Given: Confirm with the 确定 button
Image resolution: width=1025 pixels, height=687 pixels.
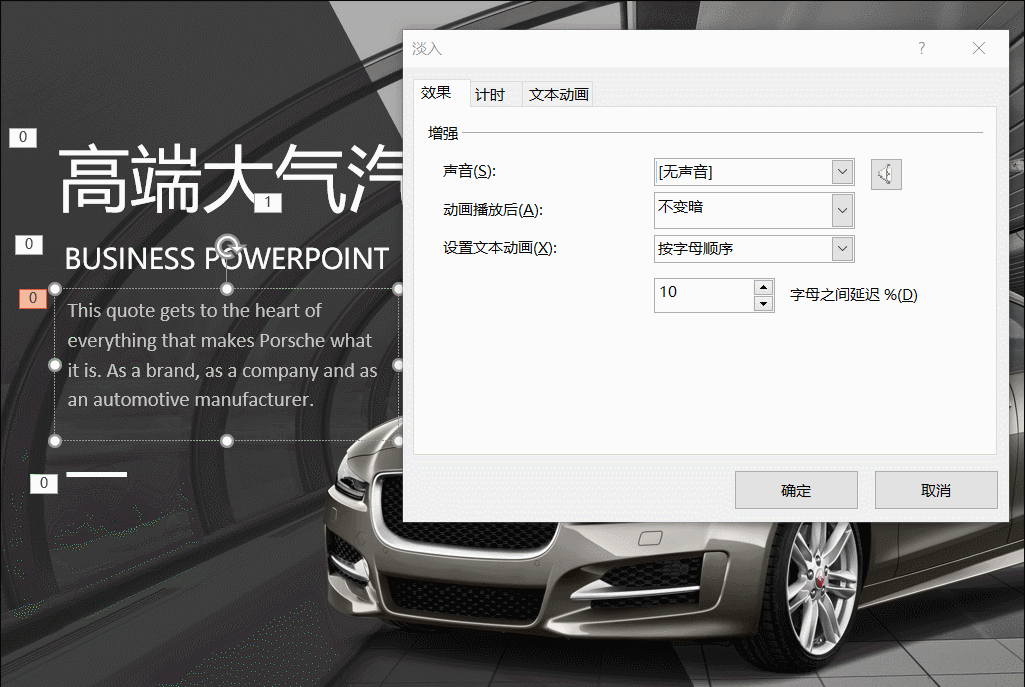Looking at the screenshot, I should click(796, 490).
